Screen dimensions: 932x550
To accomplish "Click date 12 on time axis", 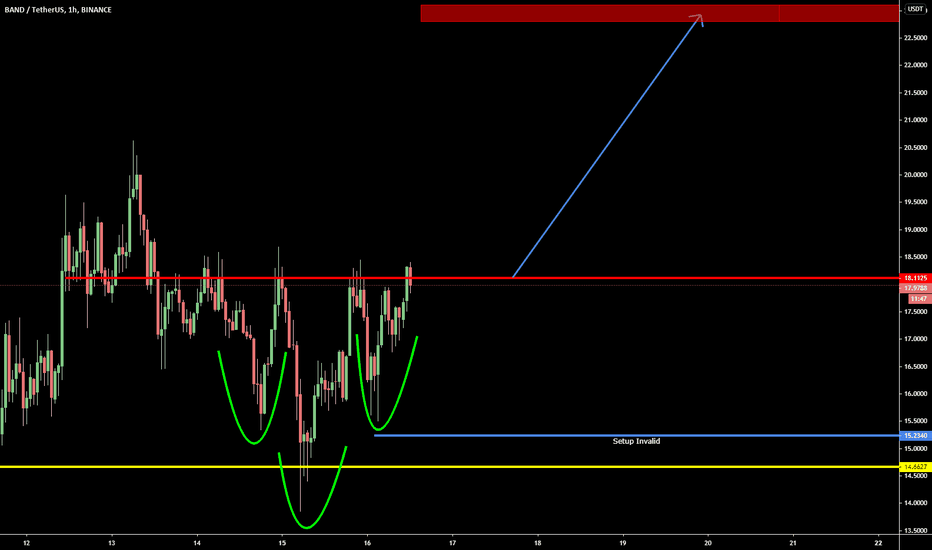I will (26, 543).
